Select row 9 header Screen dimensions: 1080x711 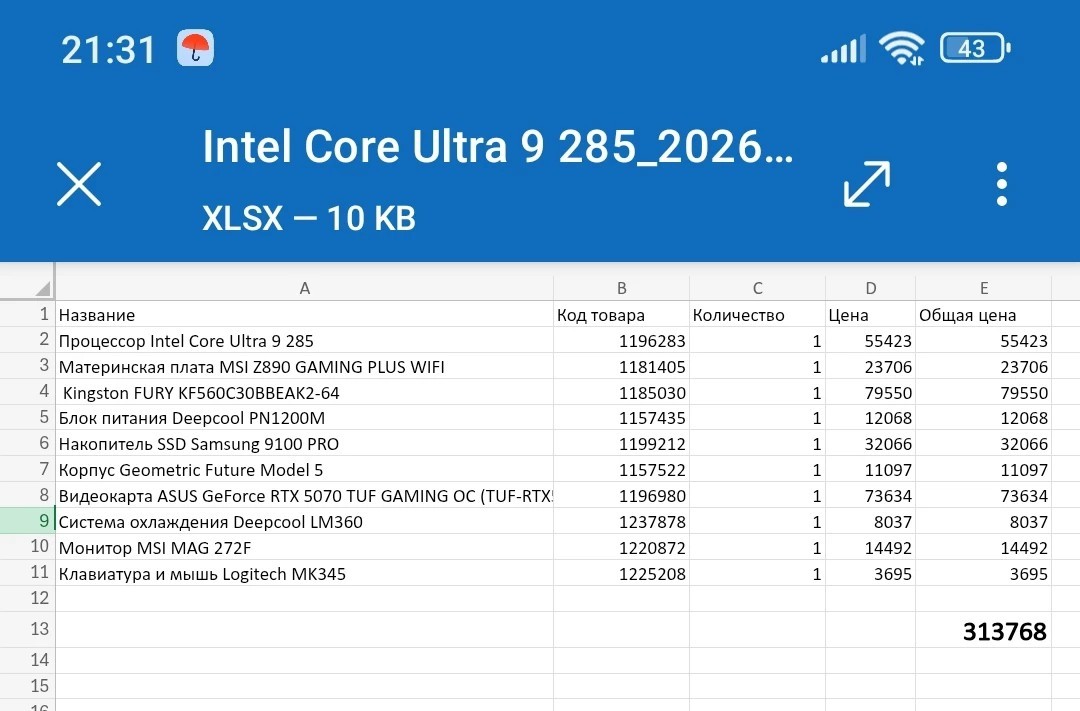pos(28,521)
